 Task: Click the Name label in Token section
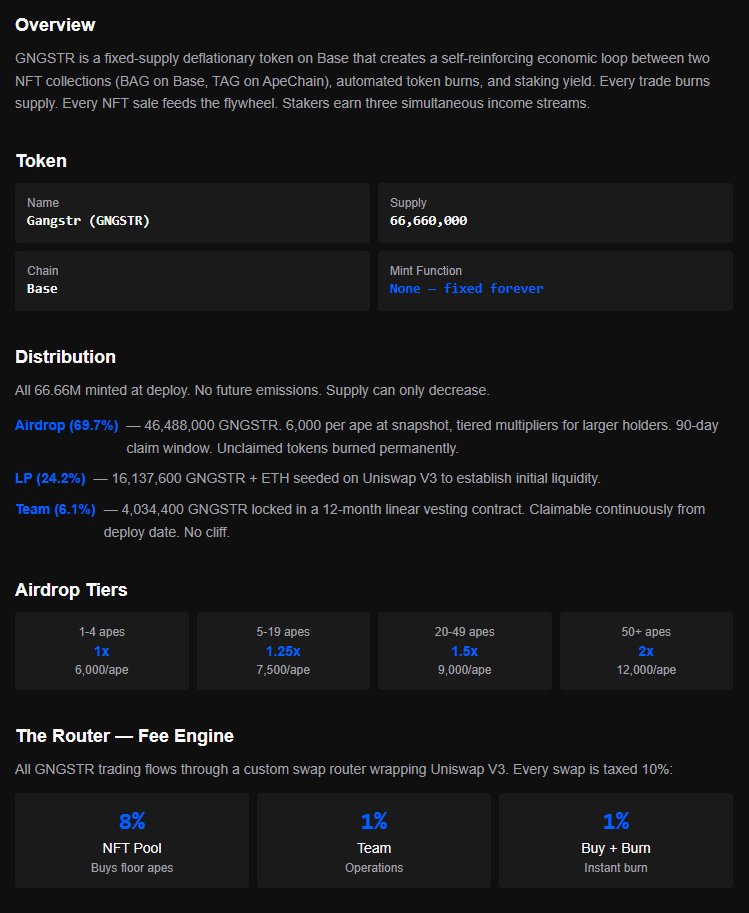(43, 203)
